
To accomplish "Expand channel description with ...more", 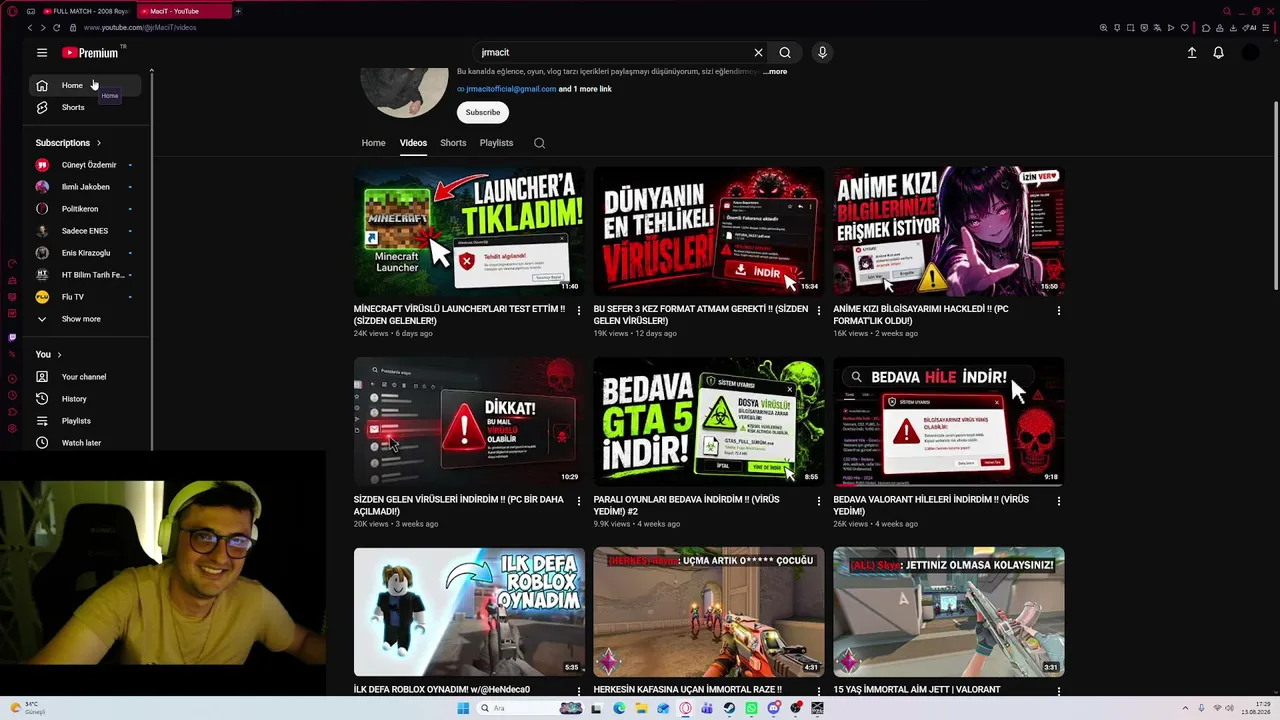I will coord(775,72).
